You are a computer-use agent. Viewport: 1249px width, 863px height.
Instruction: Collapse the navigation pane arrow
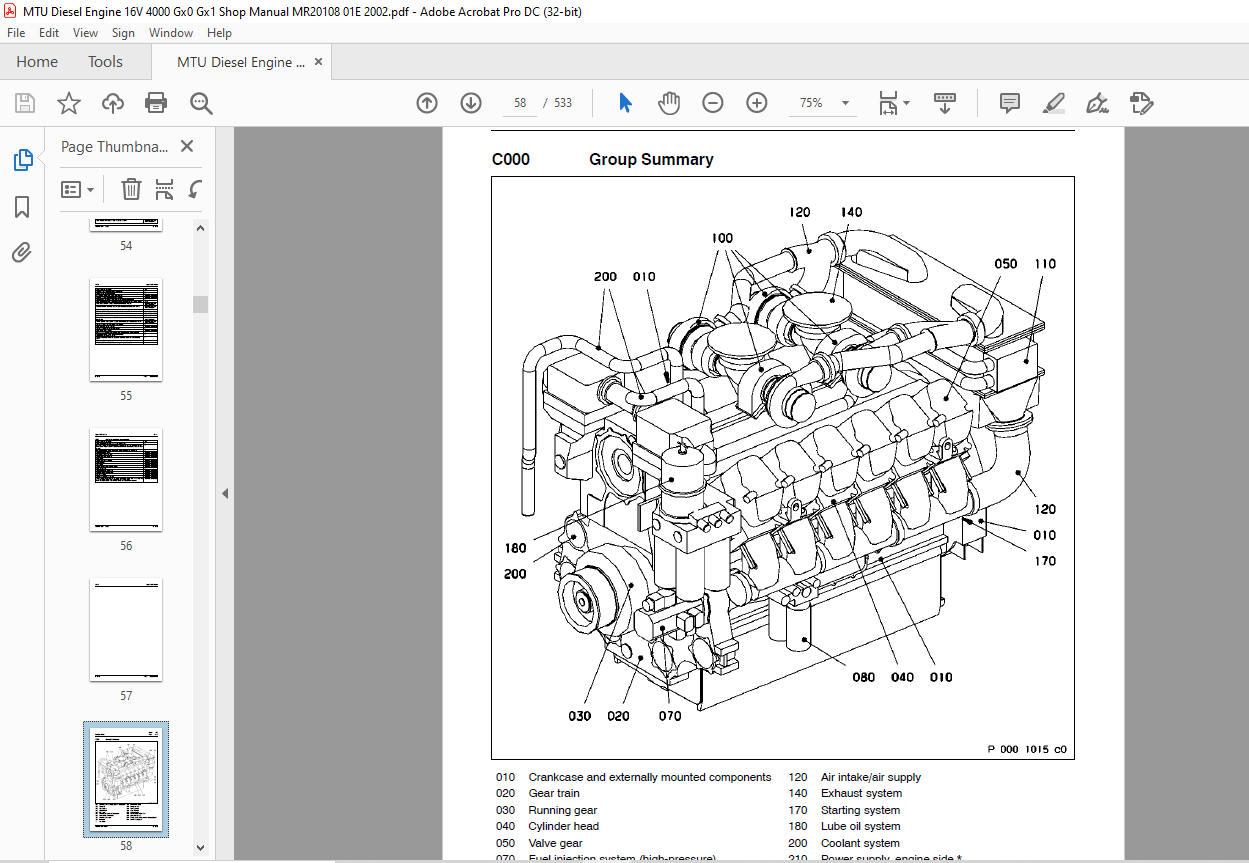pos(225,494)
